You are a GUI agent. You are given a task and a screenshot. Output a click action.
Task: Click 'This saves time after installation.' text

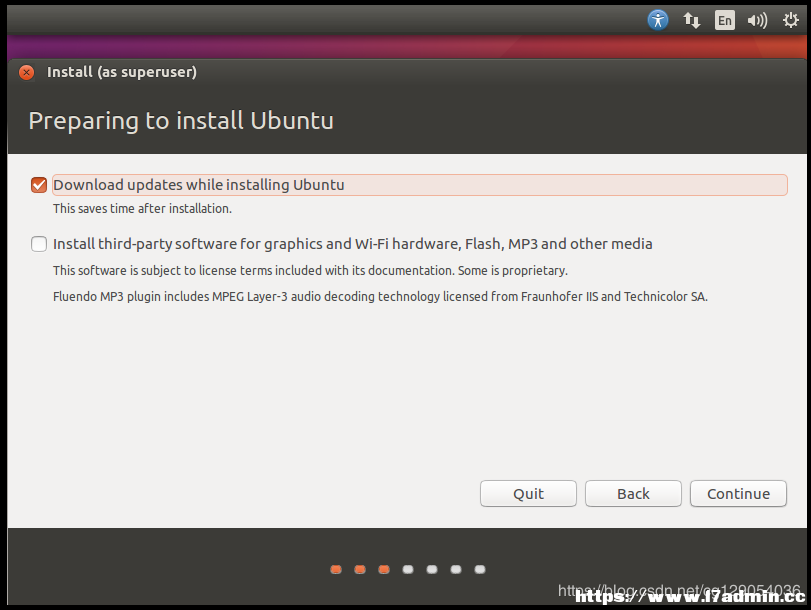pos(142,209)
